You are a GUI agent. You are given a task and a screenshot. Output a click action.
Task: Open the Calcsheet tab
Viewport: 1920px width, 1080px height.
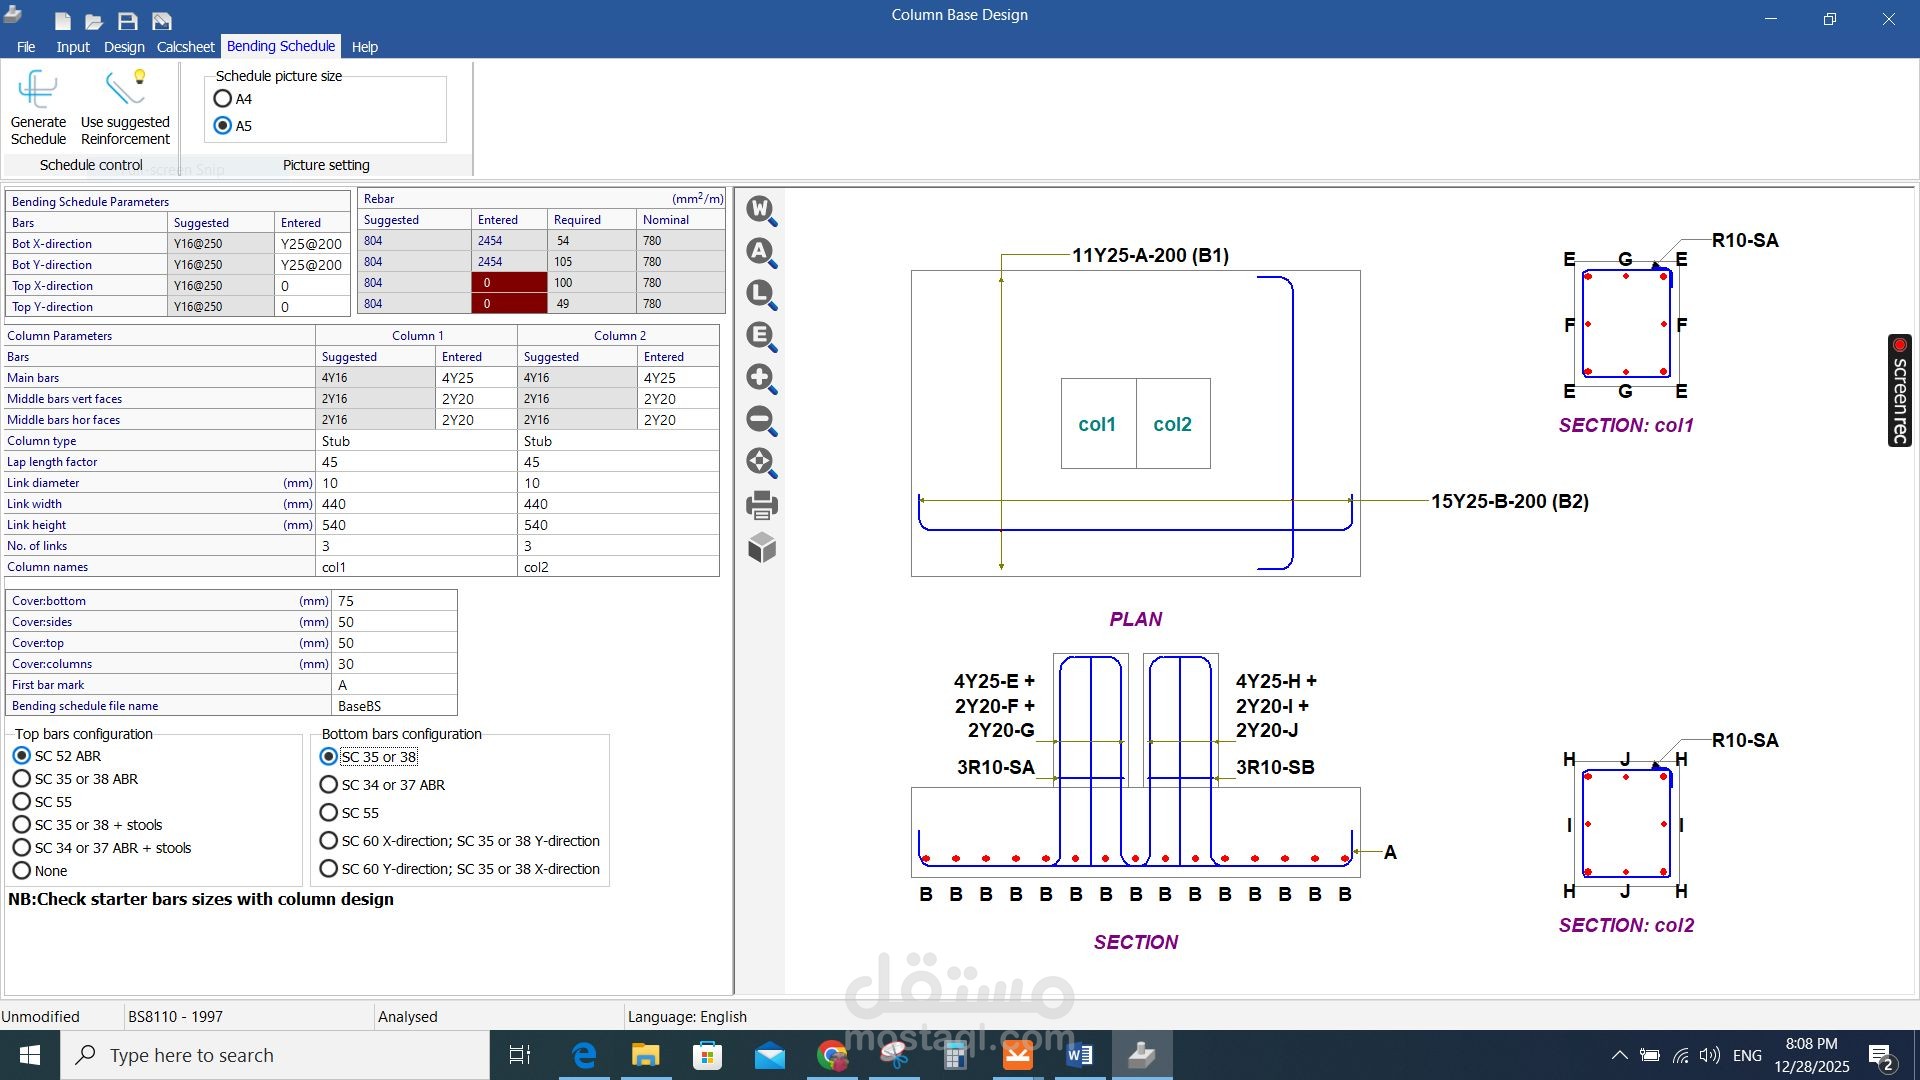point(185,47)
